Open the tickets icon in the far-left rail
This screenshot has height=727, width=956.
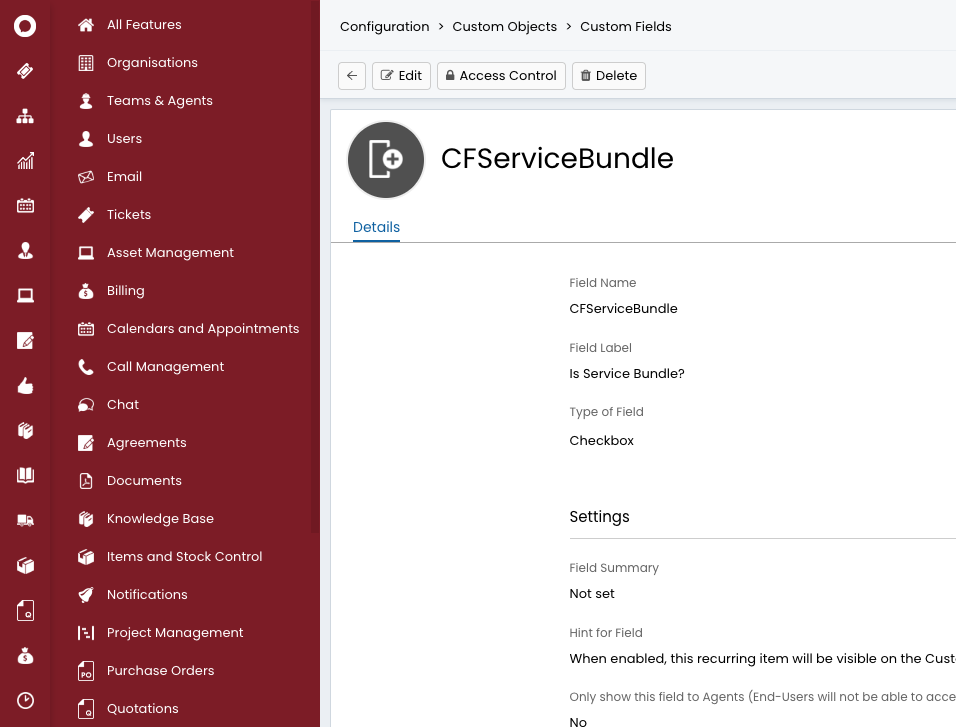tap(25, 71)
